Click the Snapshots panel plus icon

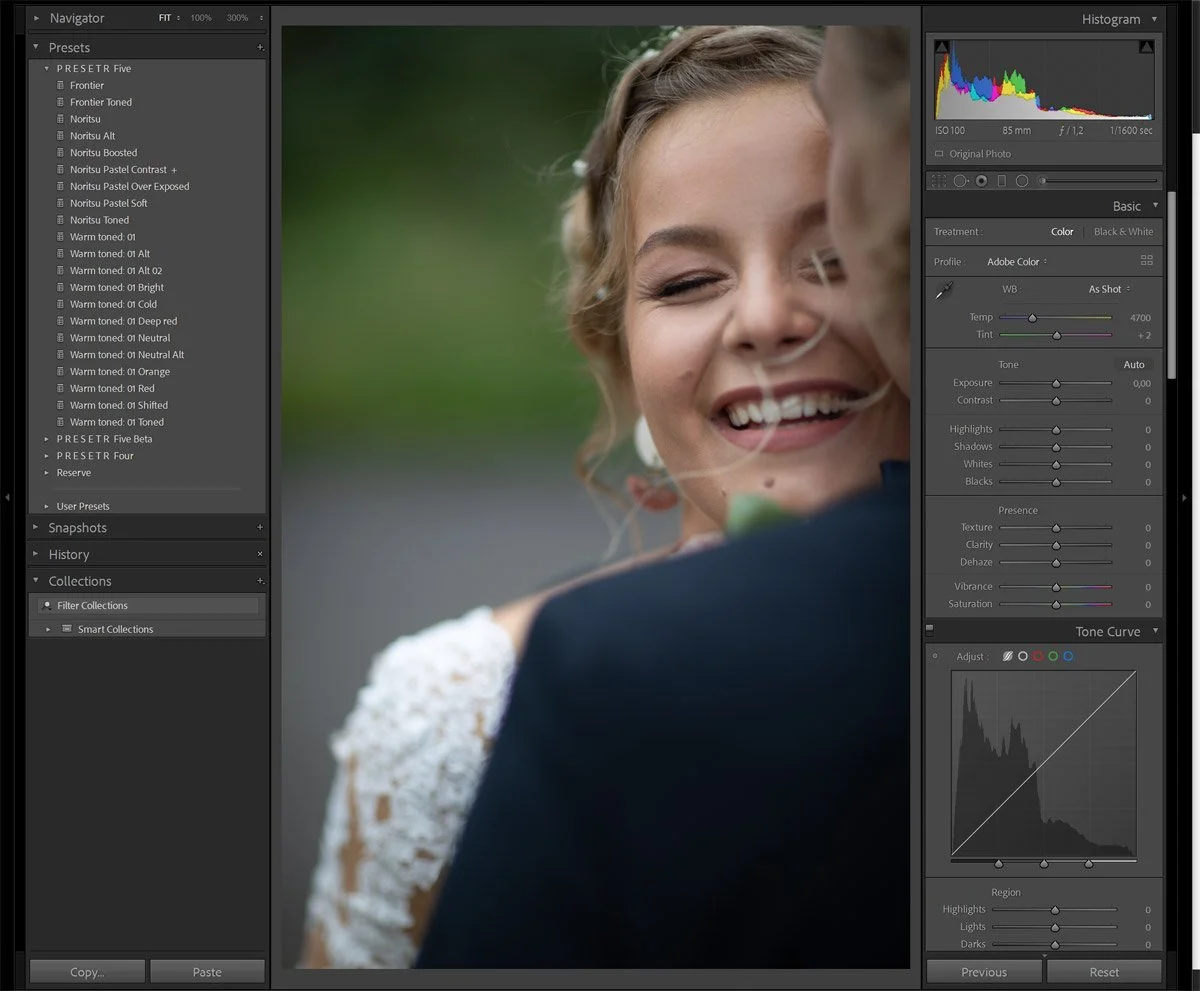[260, 527]
